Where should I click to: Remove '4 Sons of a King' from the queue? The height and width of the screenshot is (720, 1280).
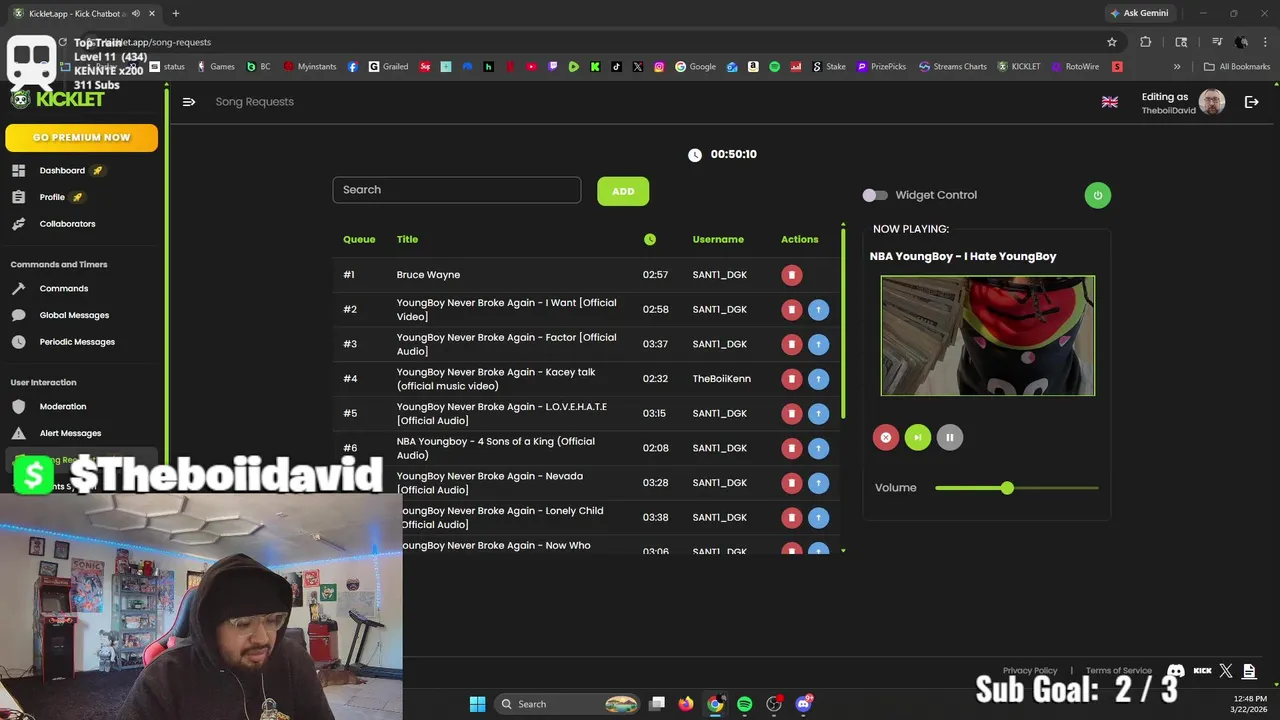click(x=791, y=448)
